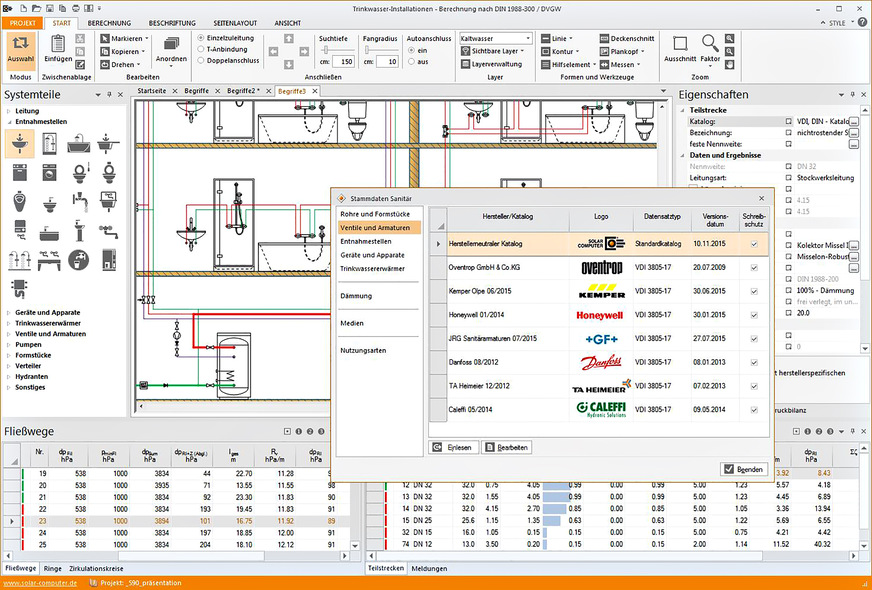Click the Einlesen button in dialog
Screen dimensions: 872x590
click(x=453, y=447)
